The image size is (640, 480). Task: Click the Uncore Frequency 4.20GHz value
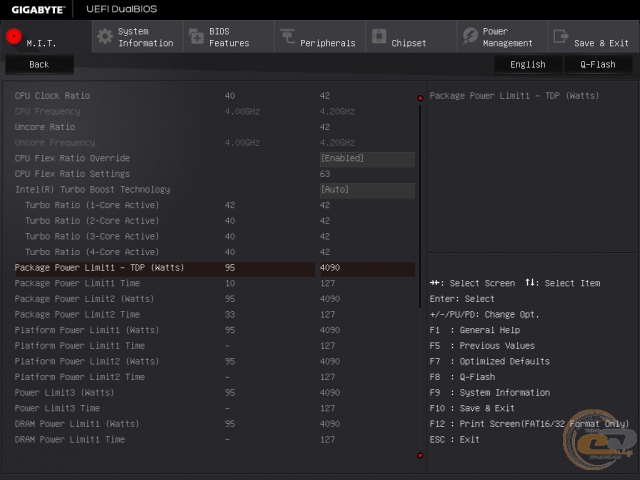point(337,143)
